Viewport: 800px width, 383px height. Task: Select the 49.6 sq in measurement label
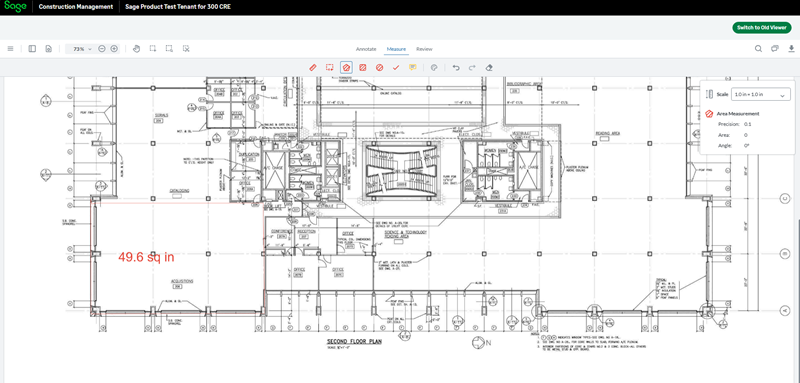coord(146,258)
